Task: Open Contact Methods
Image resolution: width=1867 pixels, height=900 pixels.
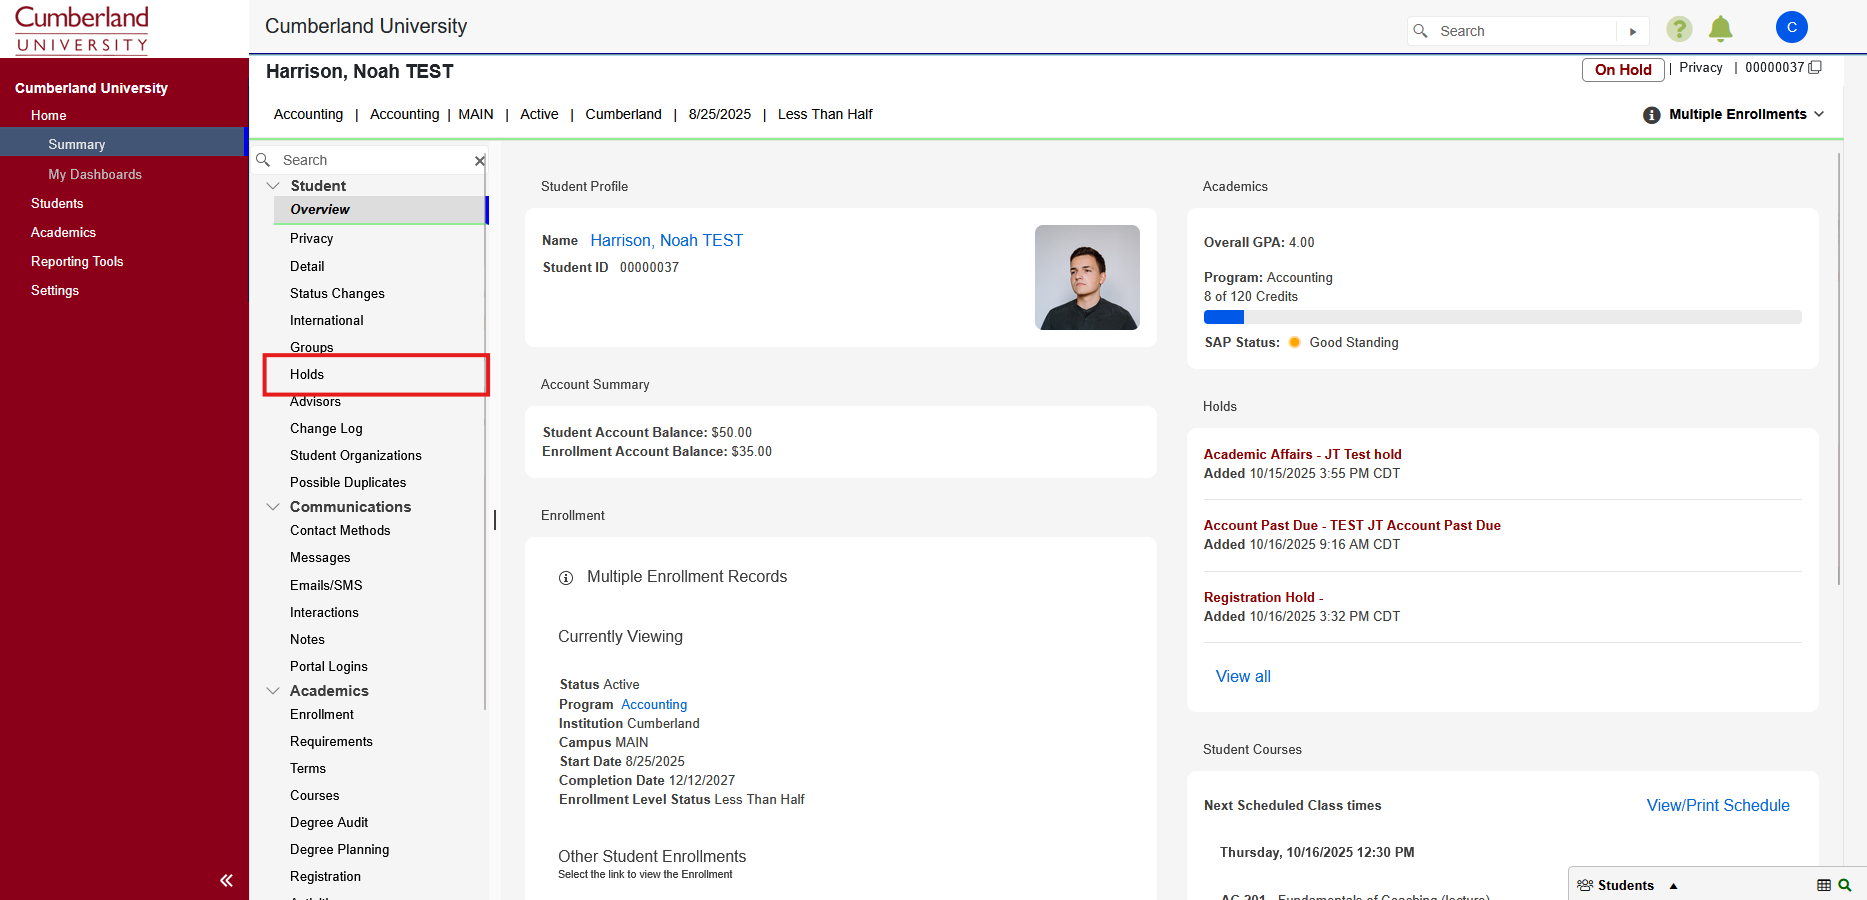Action: (x=340, y=530)
